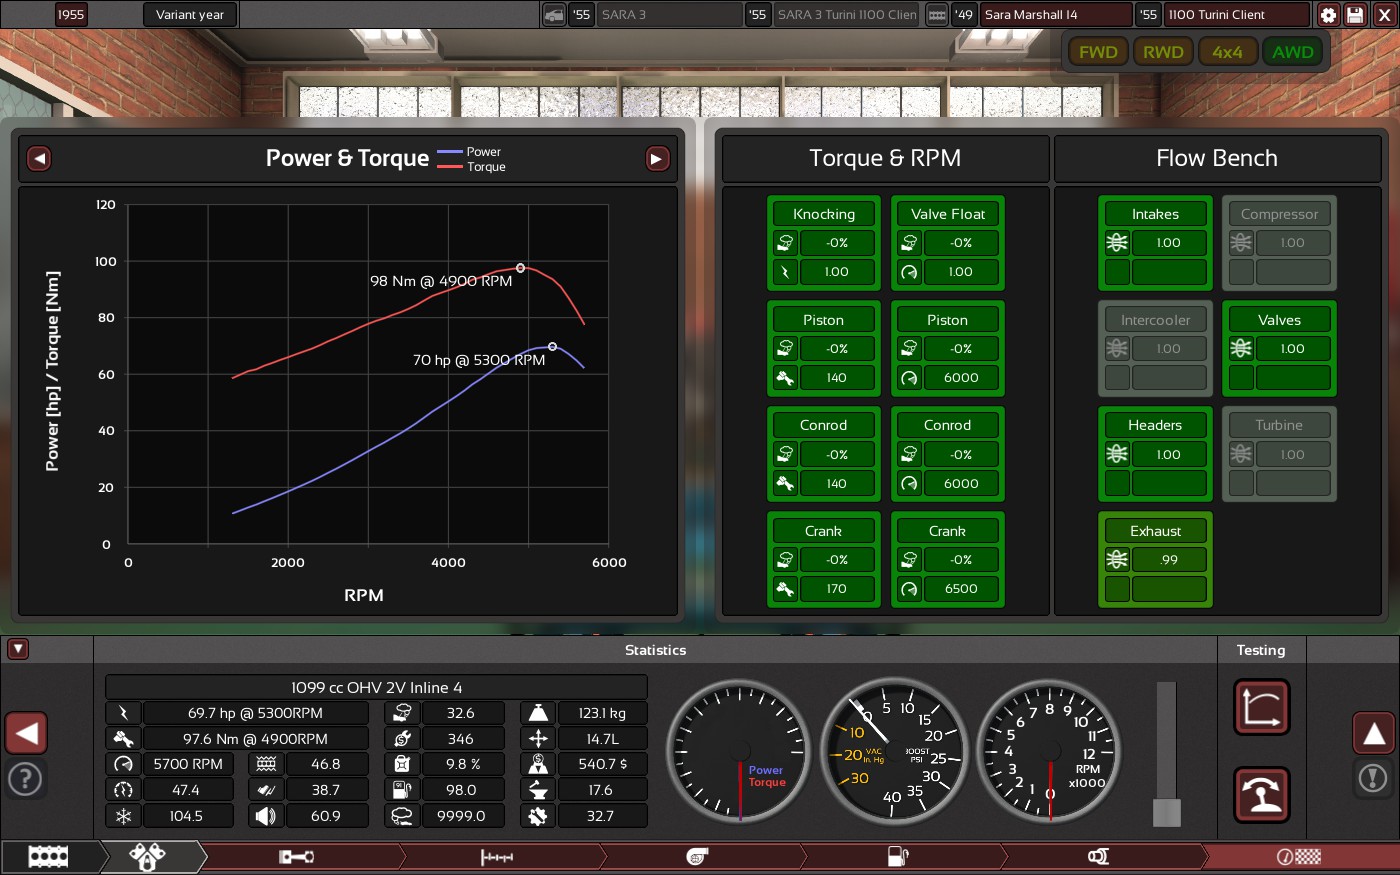Adjust the vertical throttle slider

(x=1166, y=810)
